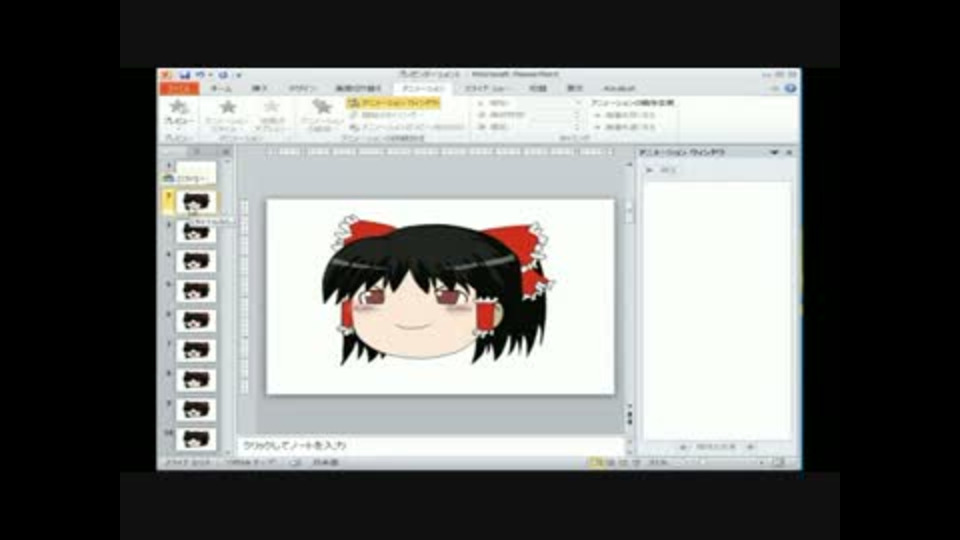Open the animation pane options arrow
The image size is (960, 540).
pos(774,152)
